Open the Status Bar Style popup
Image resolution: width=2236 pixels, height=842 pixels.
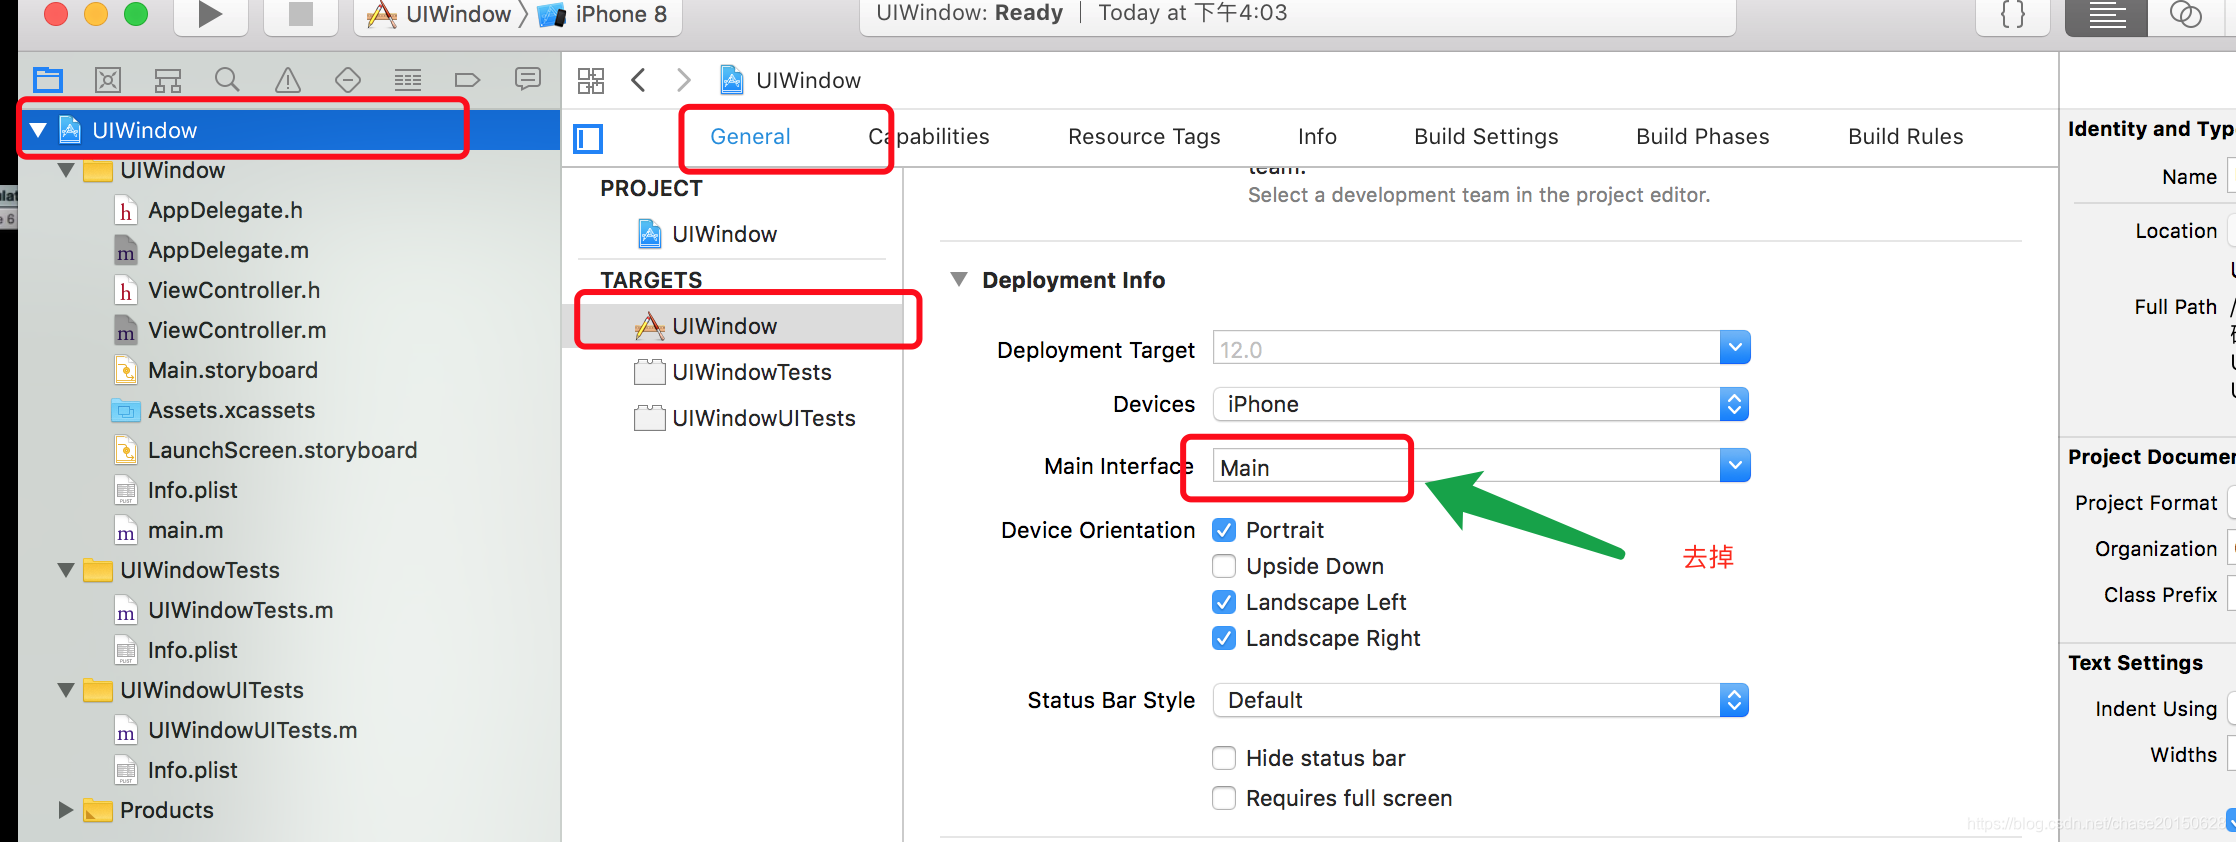1481,700
